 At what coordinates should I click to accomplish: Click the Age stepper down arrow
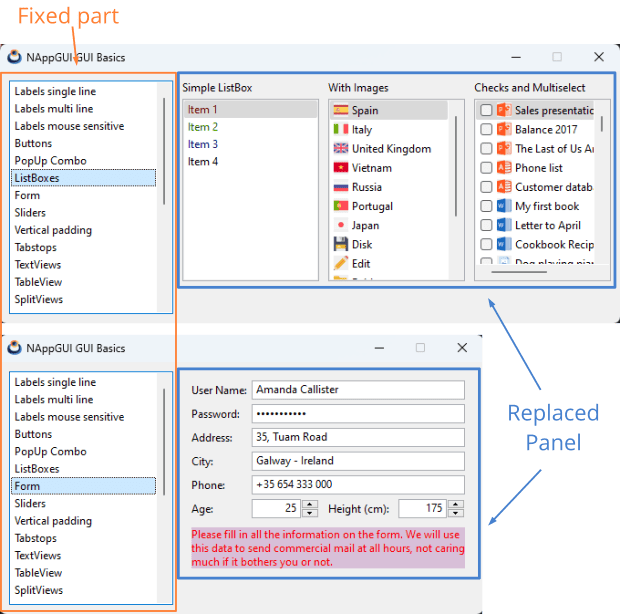pyautogui.click(x=310, y=513)
